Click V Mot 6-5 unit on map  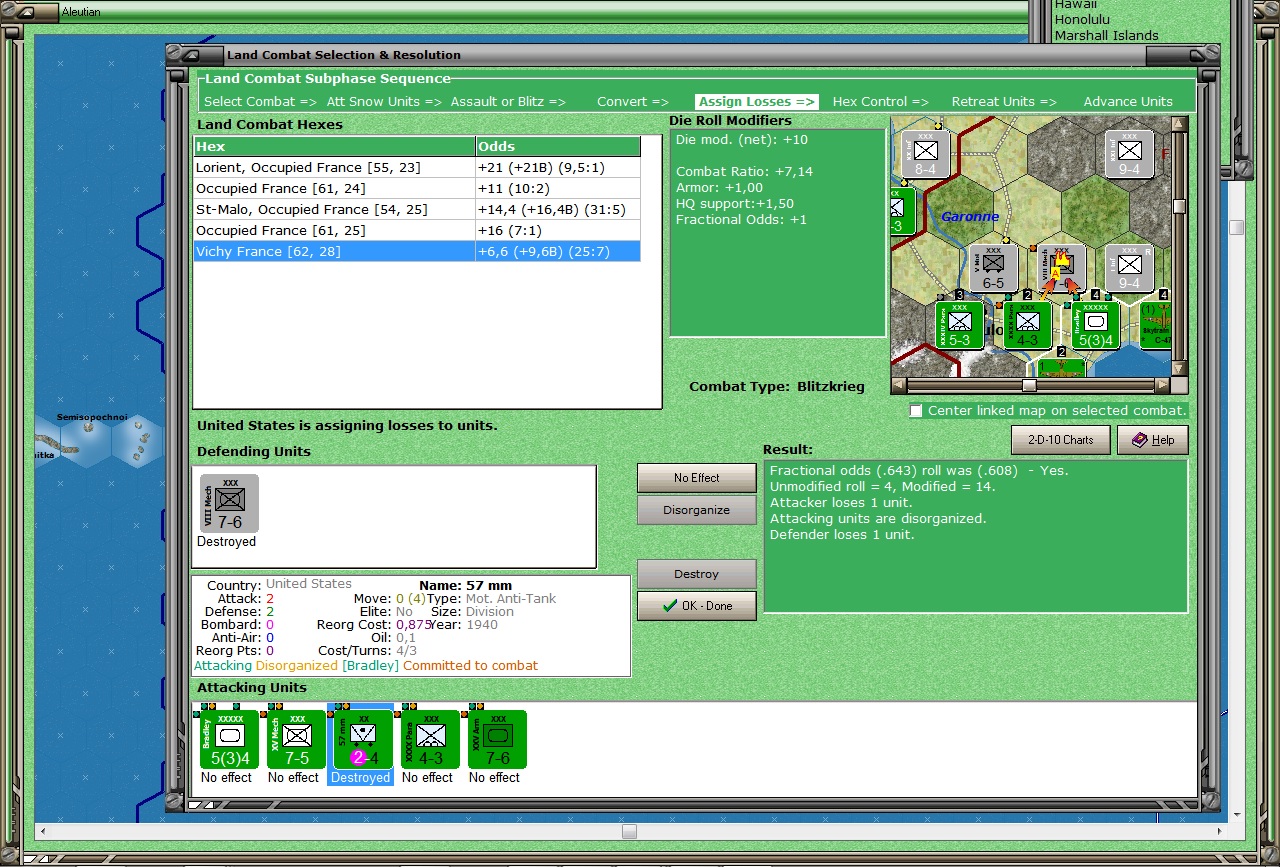coord(992,268)
